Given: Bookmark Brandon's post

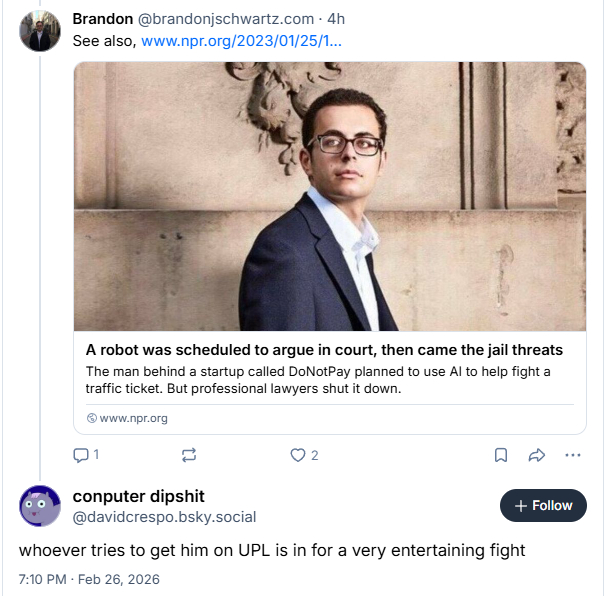Looking at the screenshot, I should tap(501, 455).
